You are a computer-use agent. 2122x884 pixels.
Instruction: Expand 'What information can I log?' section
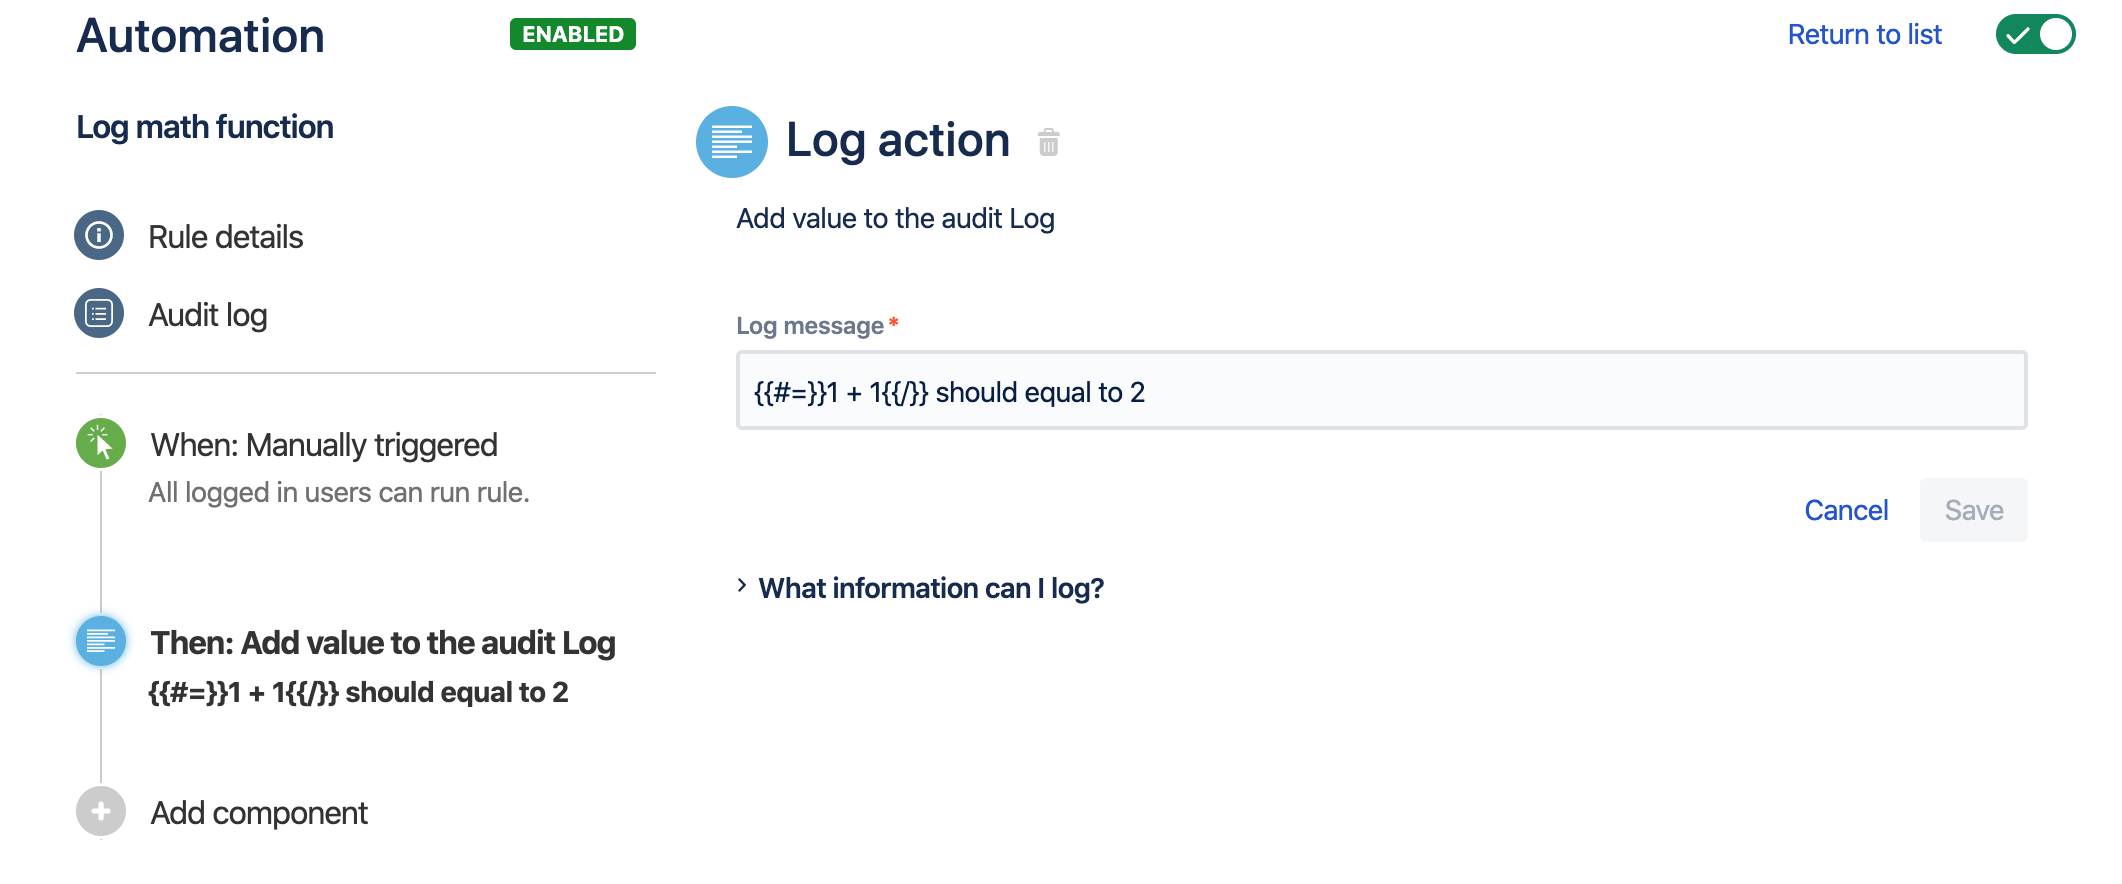coord(930,588)
